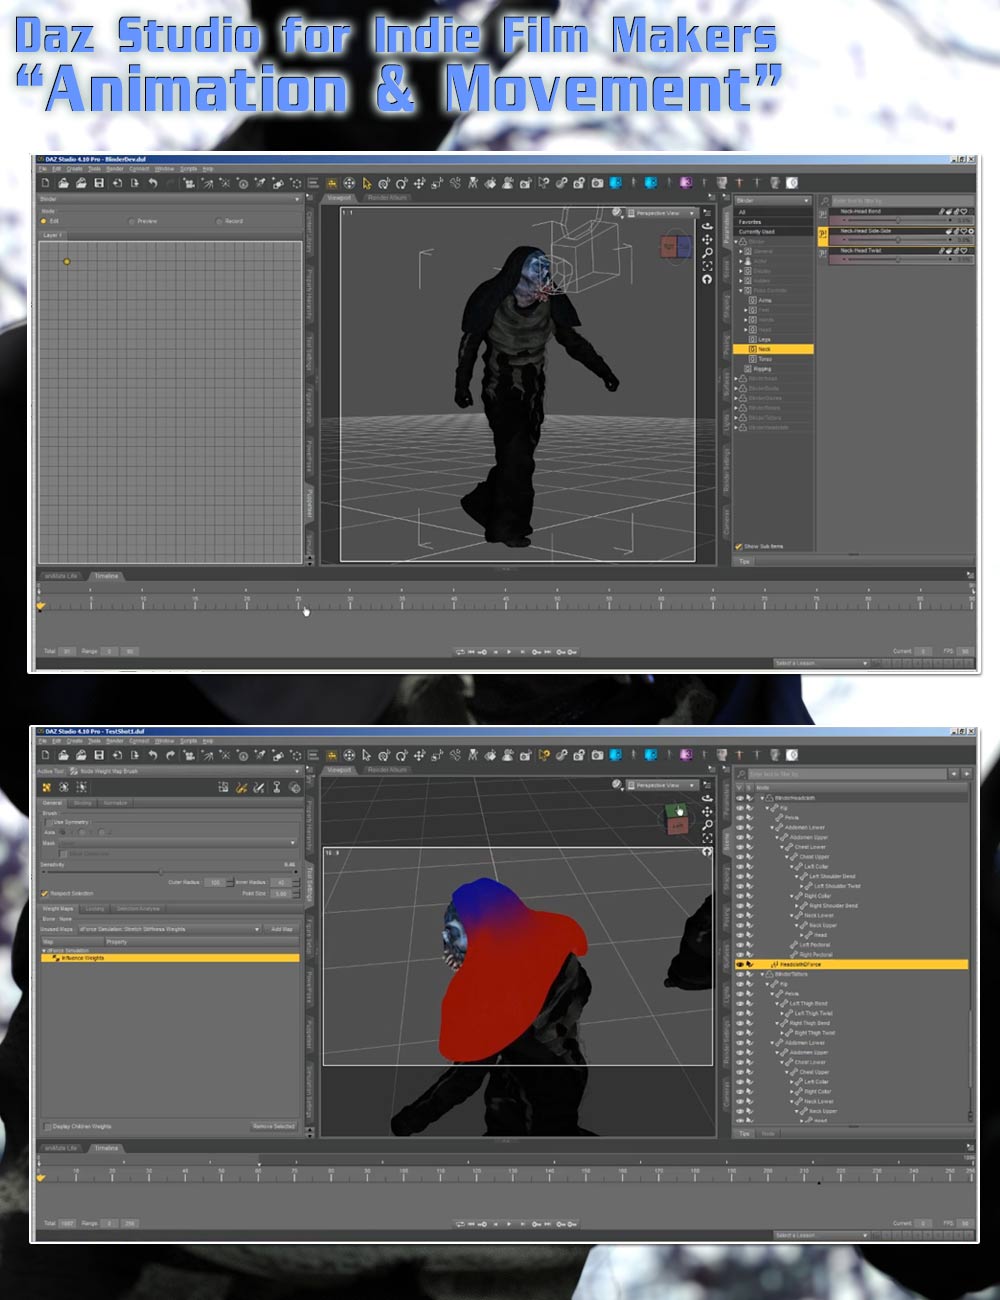Screen dimensions: 1000x1300
Task: Click Save icon in lower TestShot1 window toolbar
Action: 99,755
